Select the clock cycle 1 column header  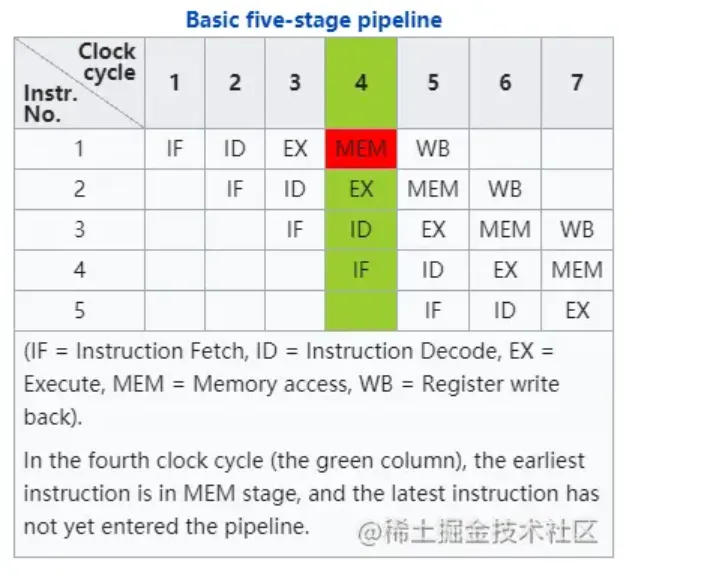[x=174, y=83]
